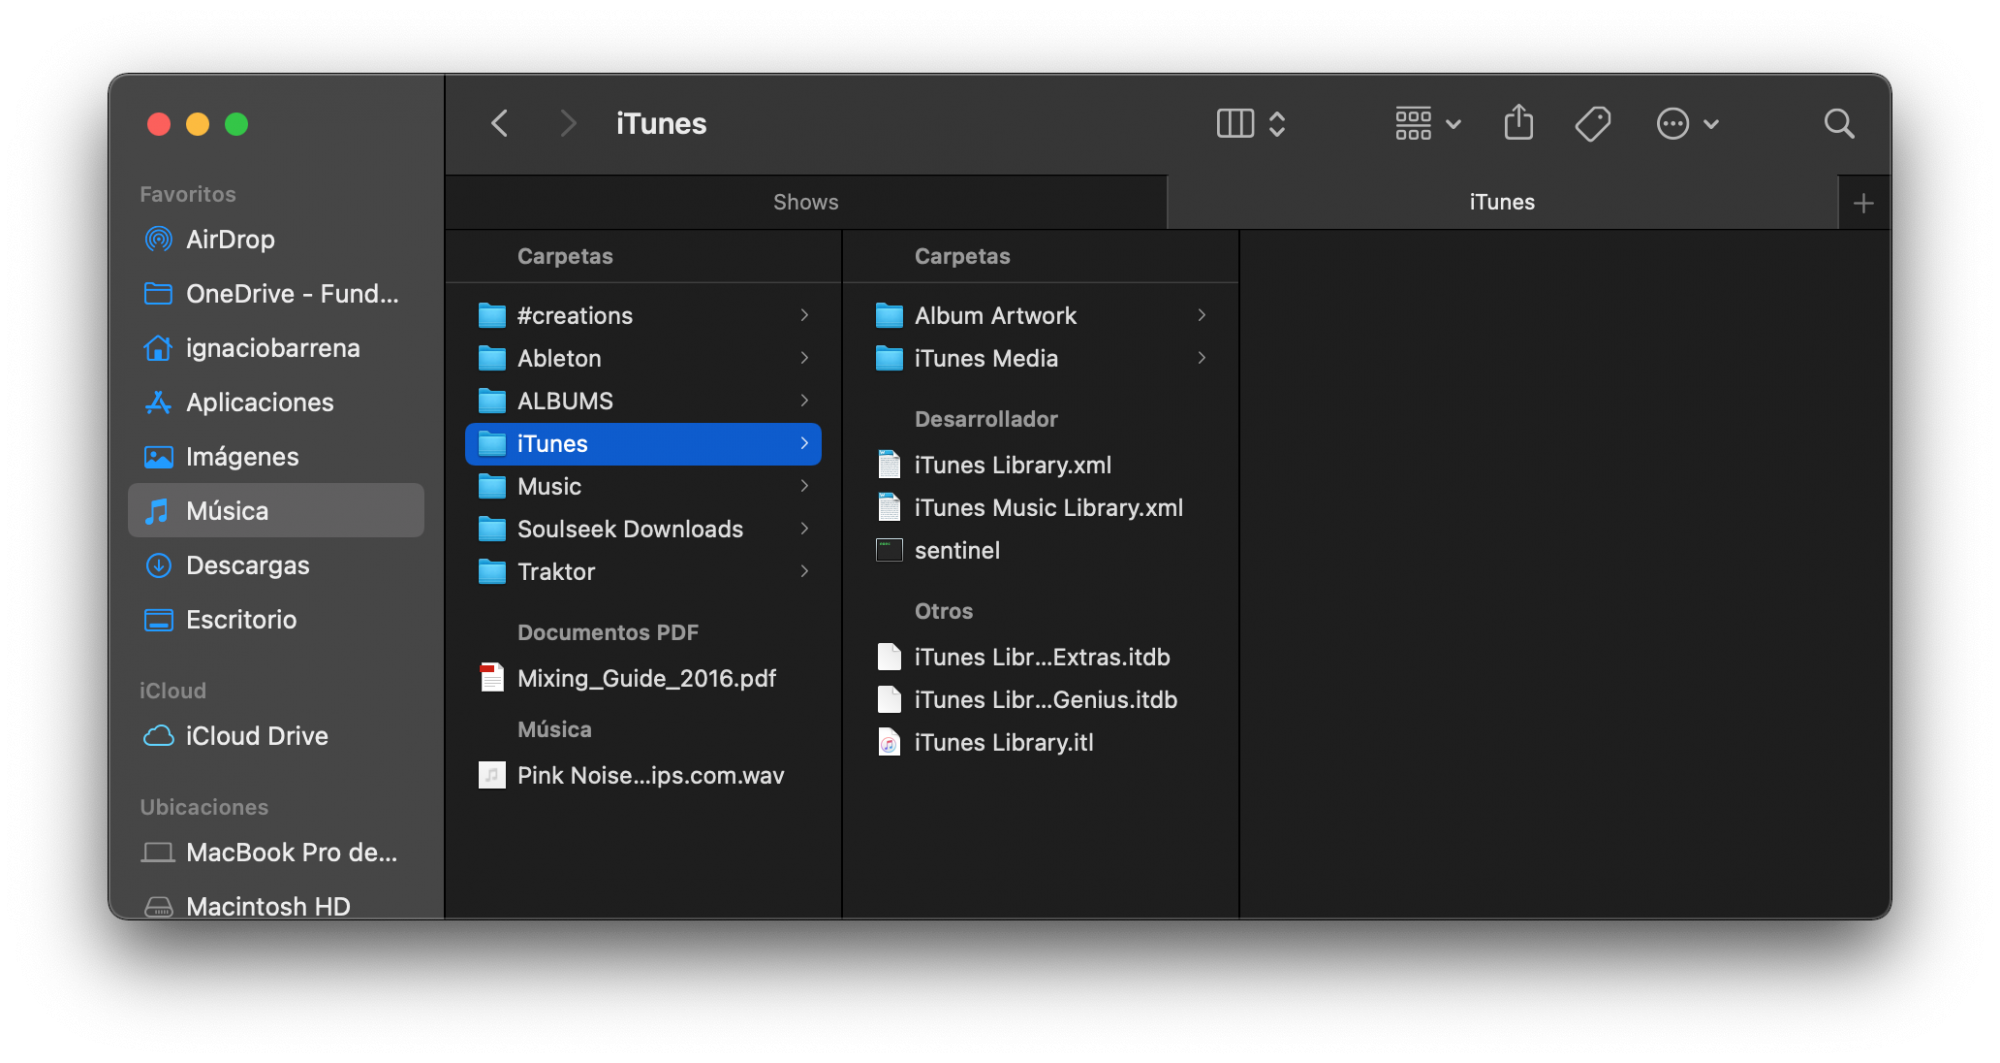Open AirDrop in the sidebar
The height and width of the screenshot is (1063, 2000).
tap(276, 239)
